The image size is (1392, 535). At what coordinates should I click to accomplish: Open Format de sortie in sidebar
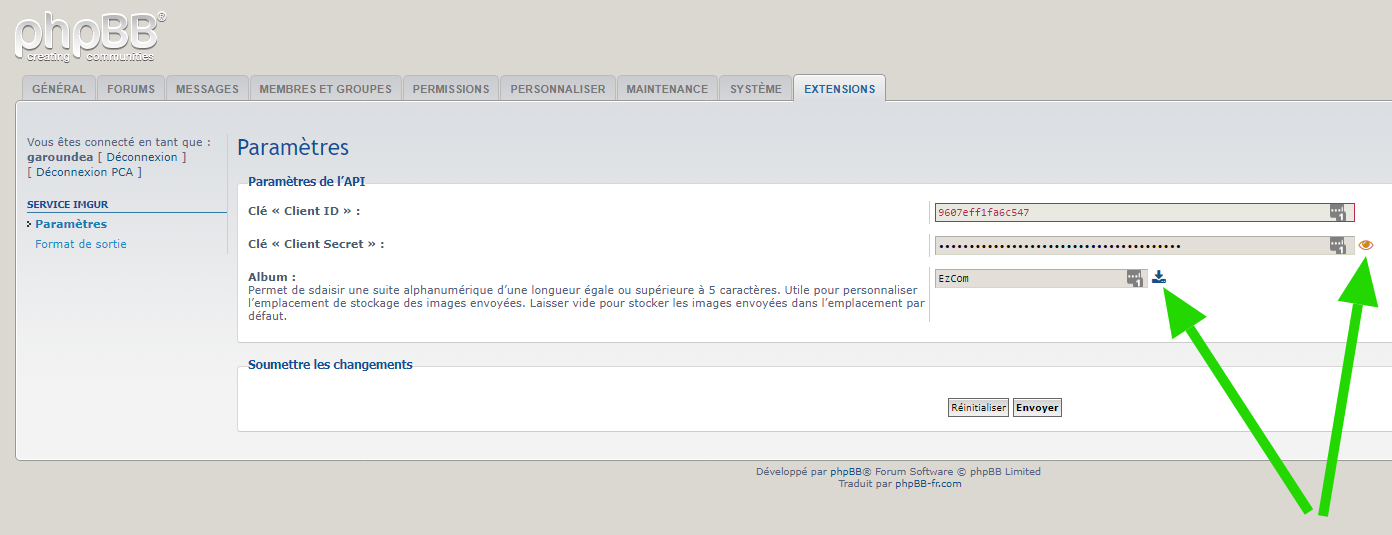coord(81,244)
